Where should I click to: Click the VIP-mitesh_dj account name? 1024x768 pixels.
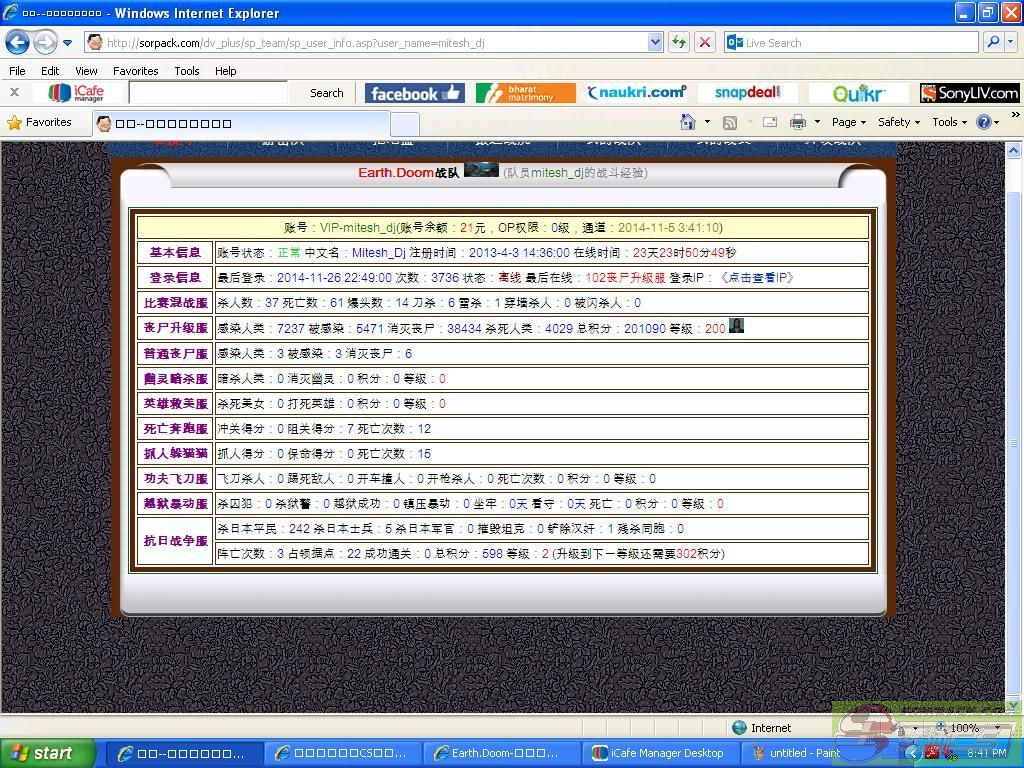[x=358, y=228]
